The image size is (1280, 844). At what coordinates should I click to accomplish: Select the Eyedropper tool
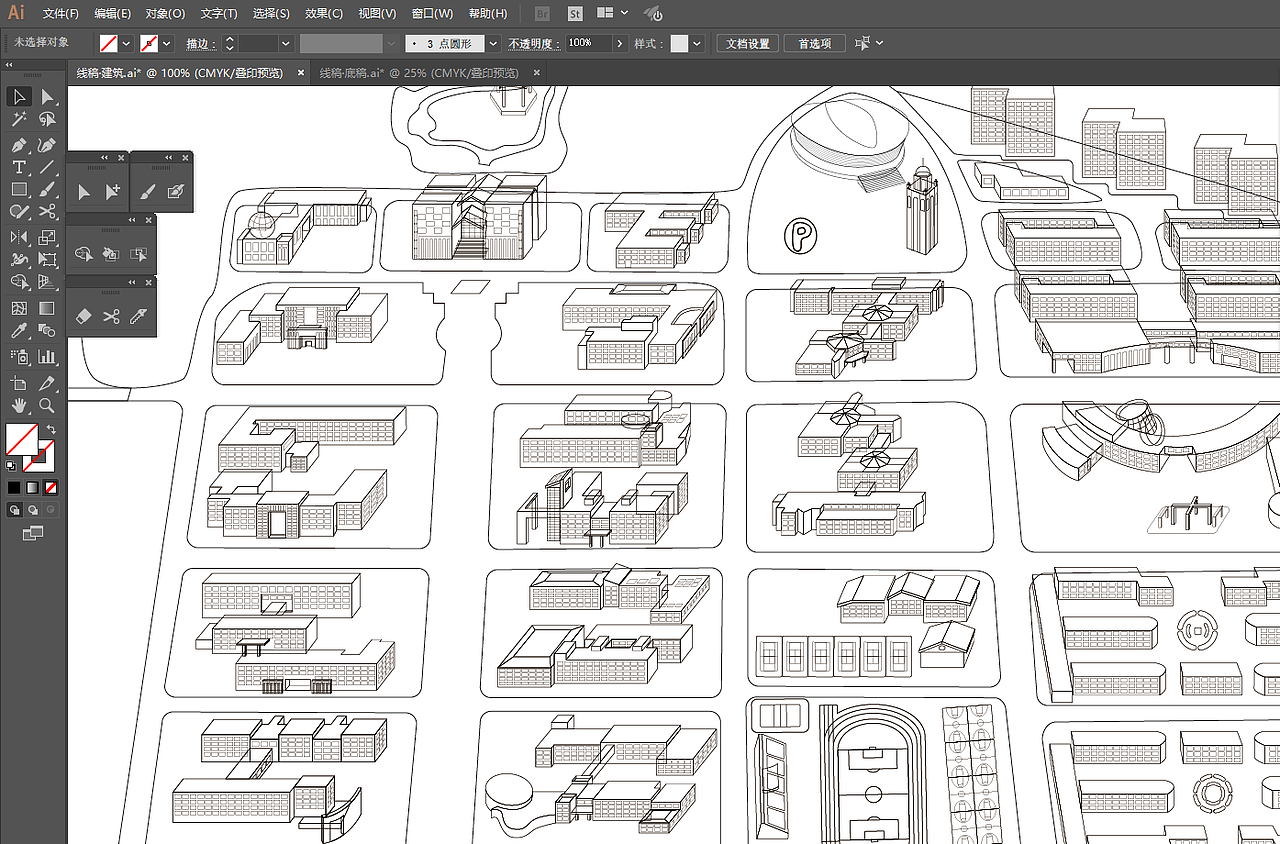click(19, 330)
